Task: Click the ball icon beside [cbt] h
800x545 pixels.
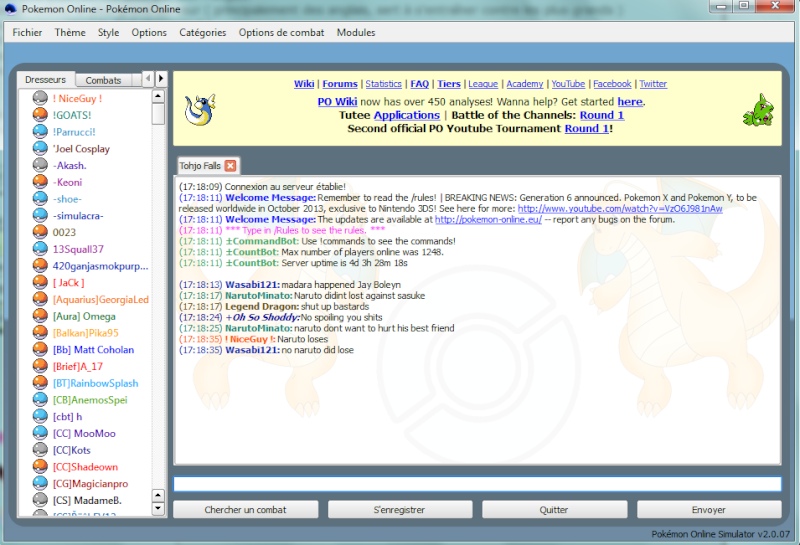Action: [40, 416]
